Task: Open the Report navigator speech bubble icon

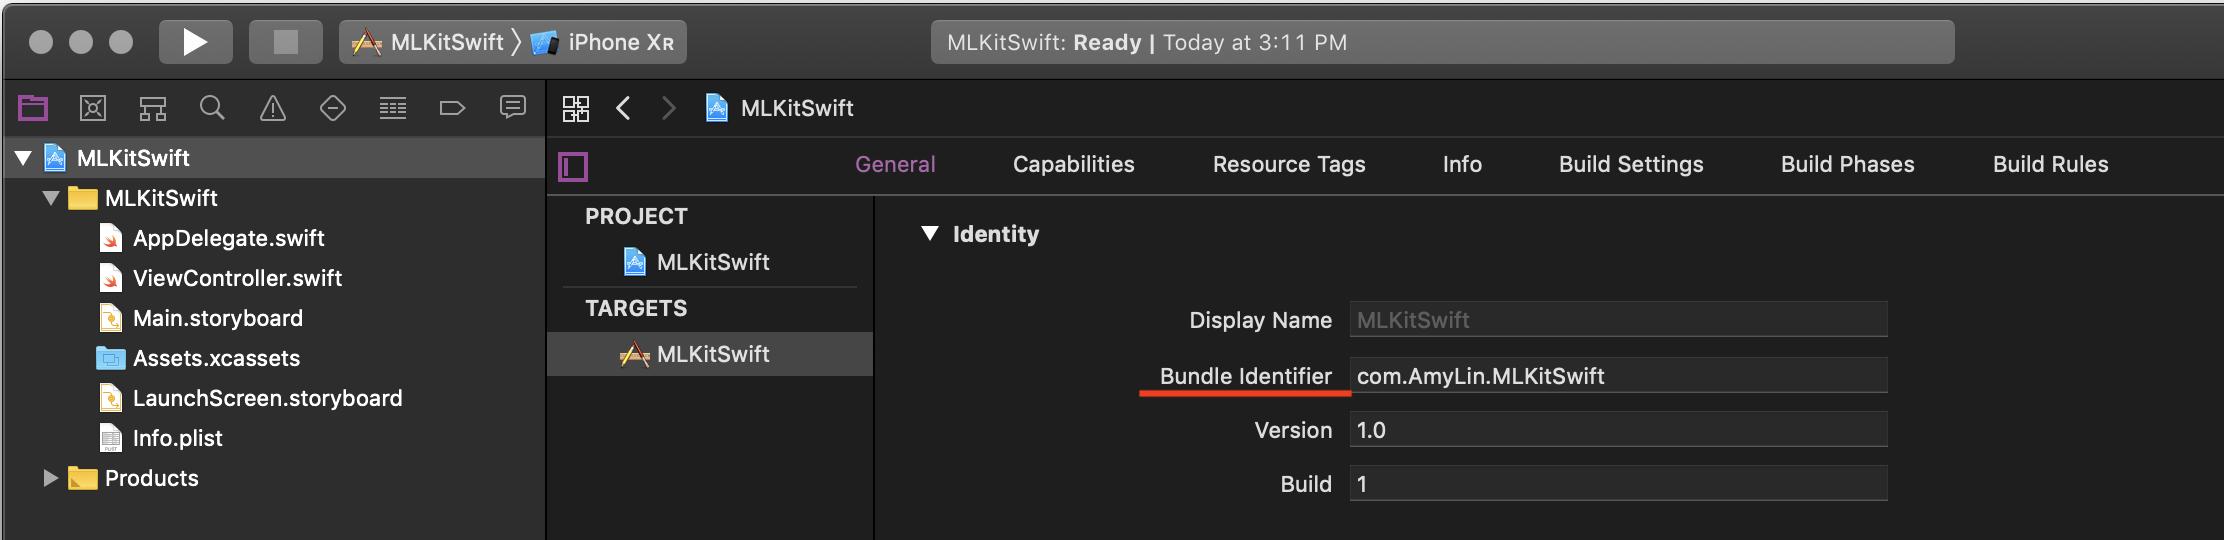Action: tap(513, 107)
